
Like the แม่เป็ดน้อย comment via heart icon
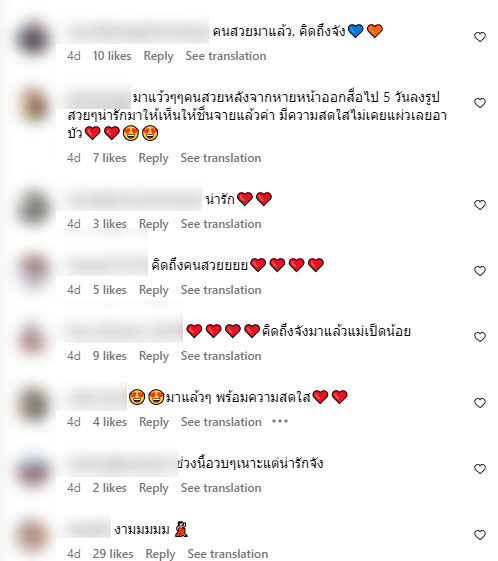[x=480, y=337]
